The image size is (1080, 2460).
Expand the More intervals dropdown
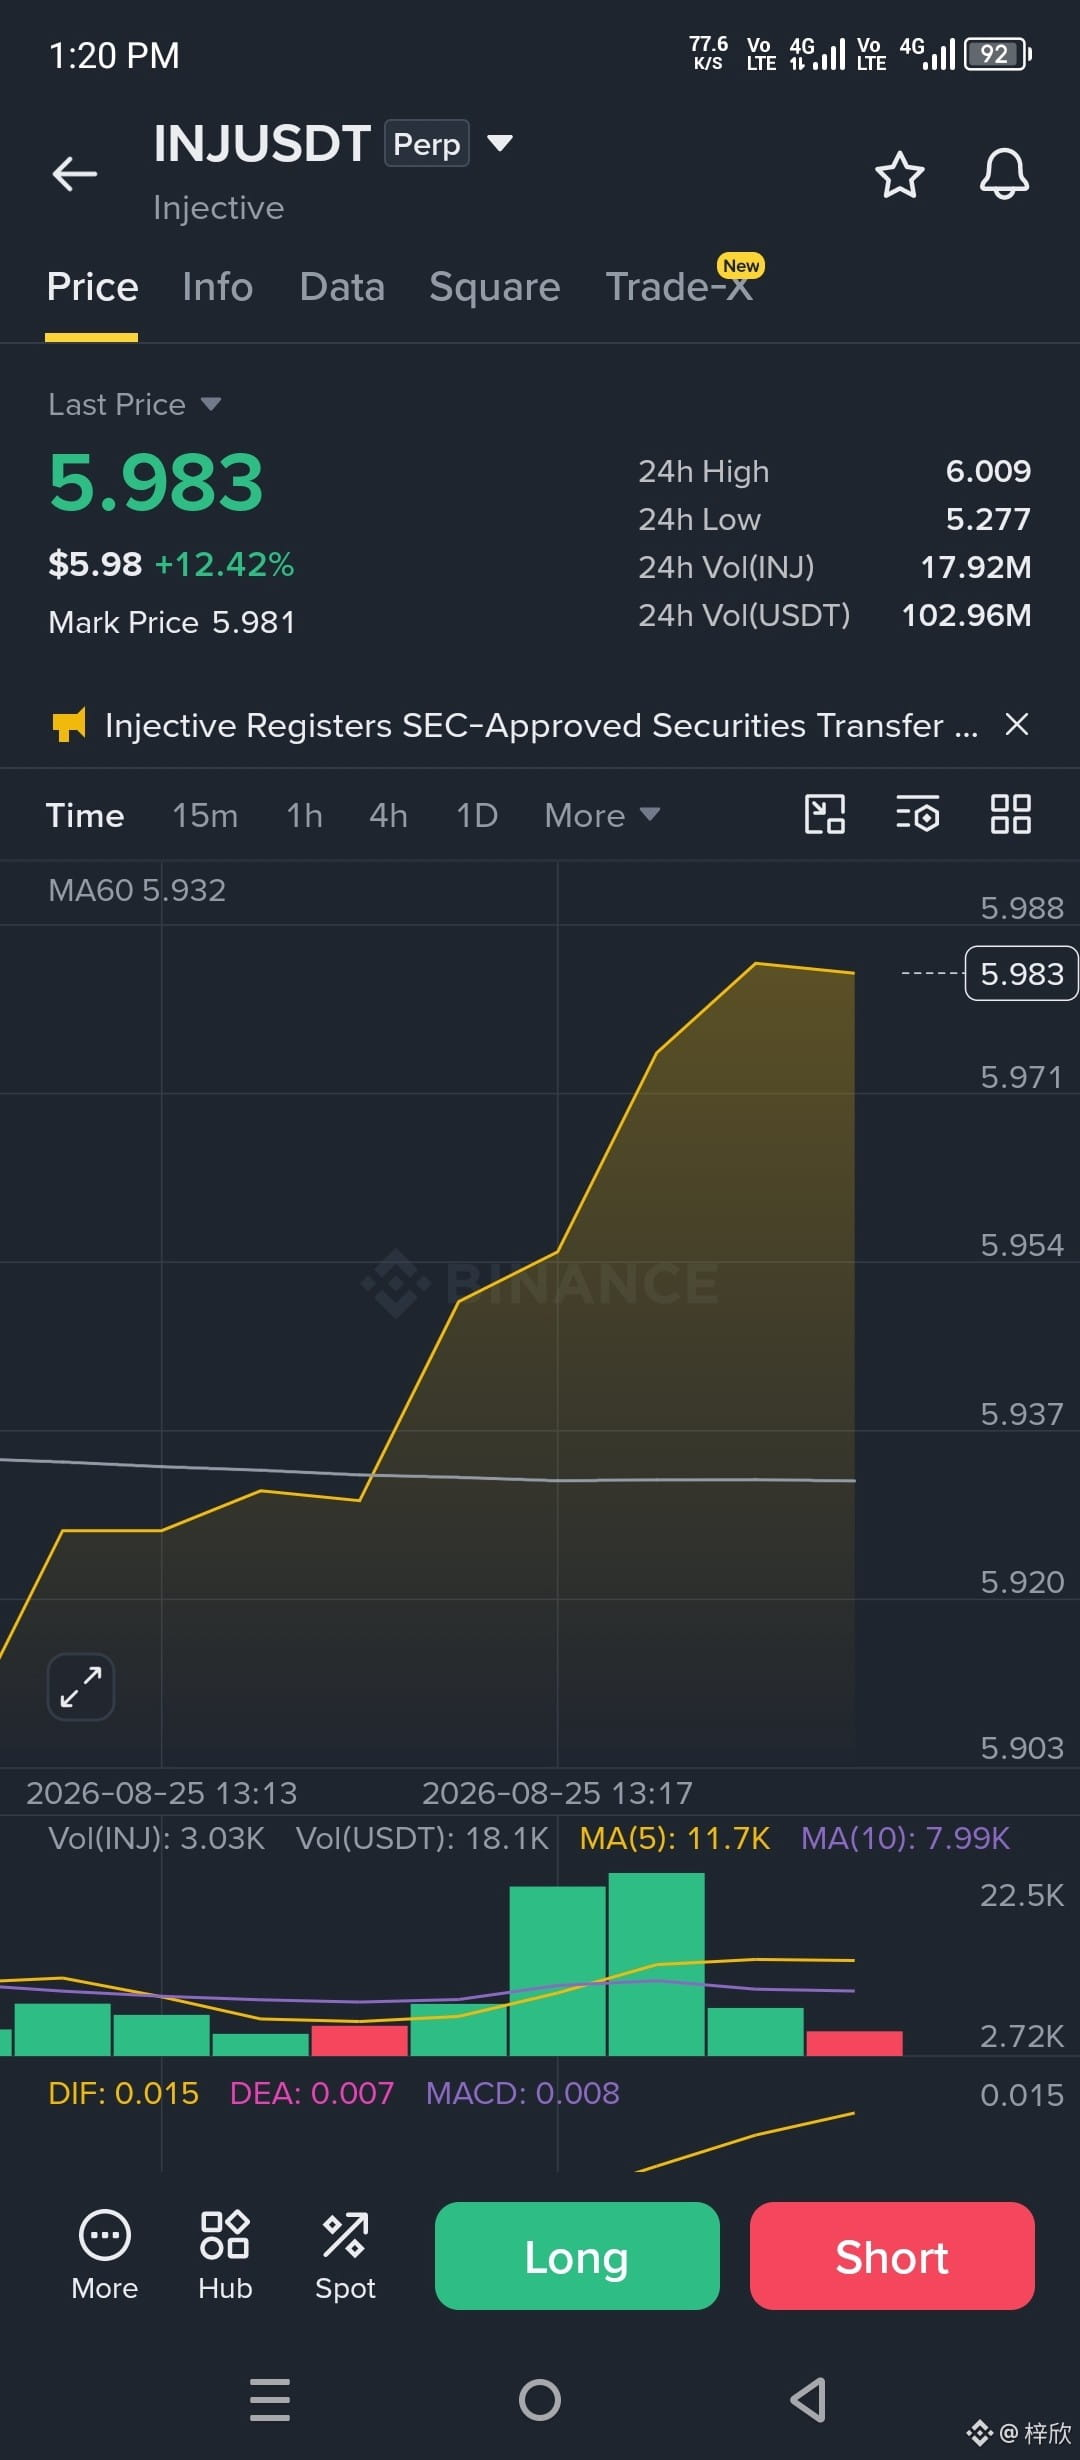601,815
